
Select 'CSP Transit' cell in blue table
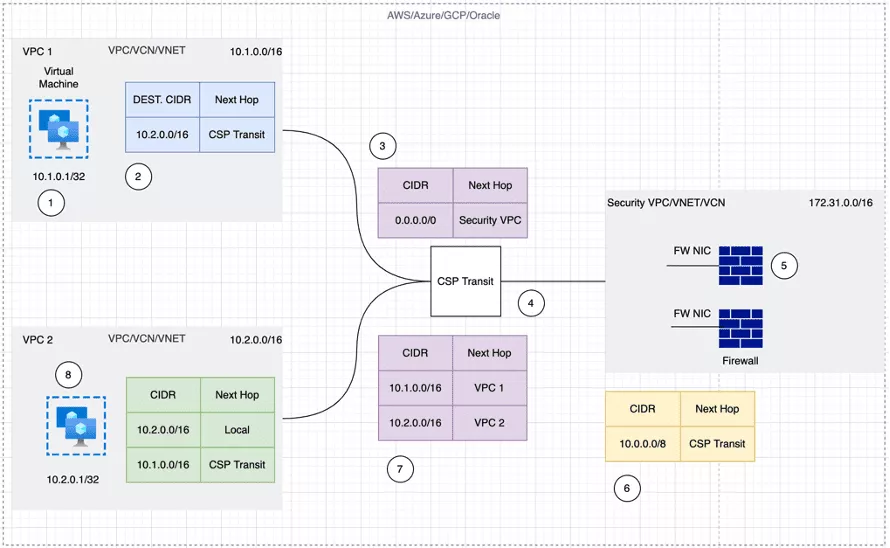pos(237,135)
